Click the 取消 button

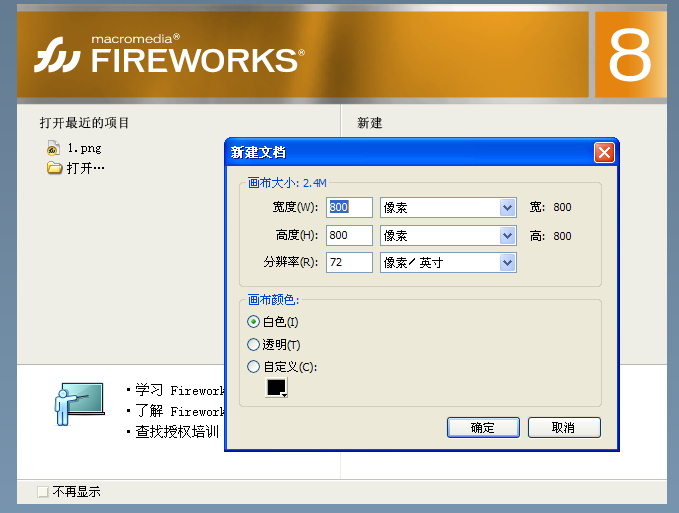[564, 428]
